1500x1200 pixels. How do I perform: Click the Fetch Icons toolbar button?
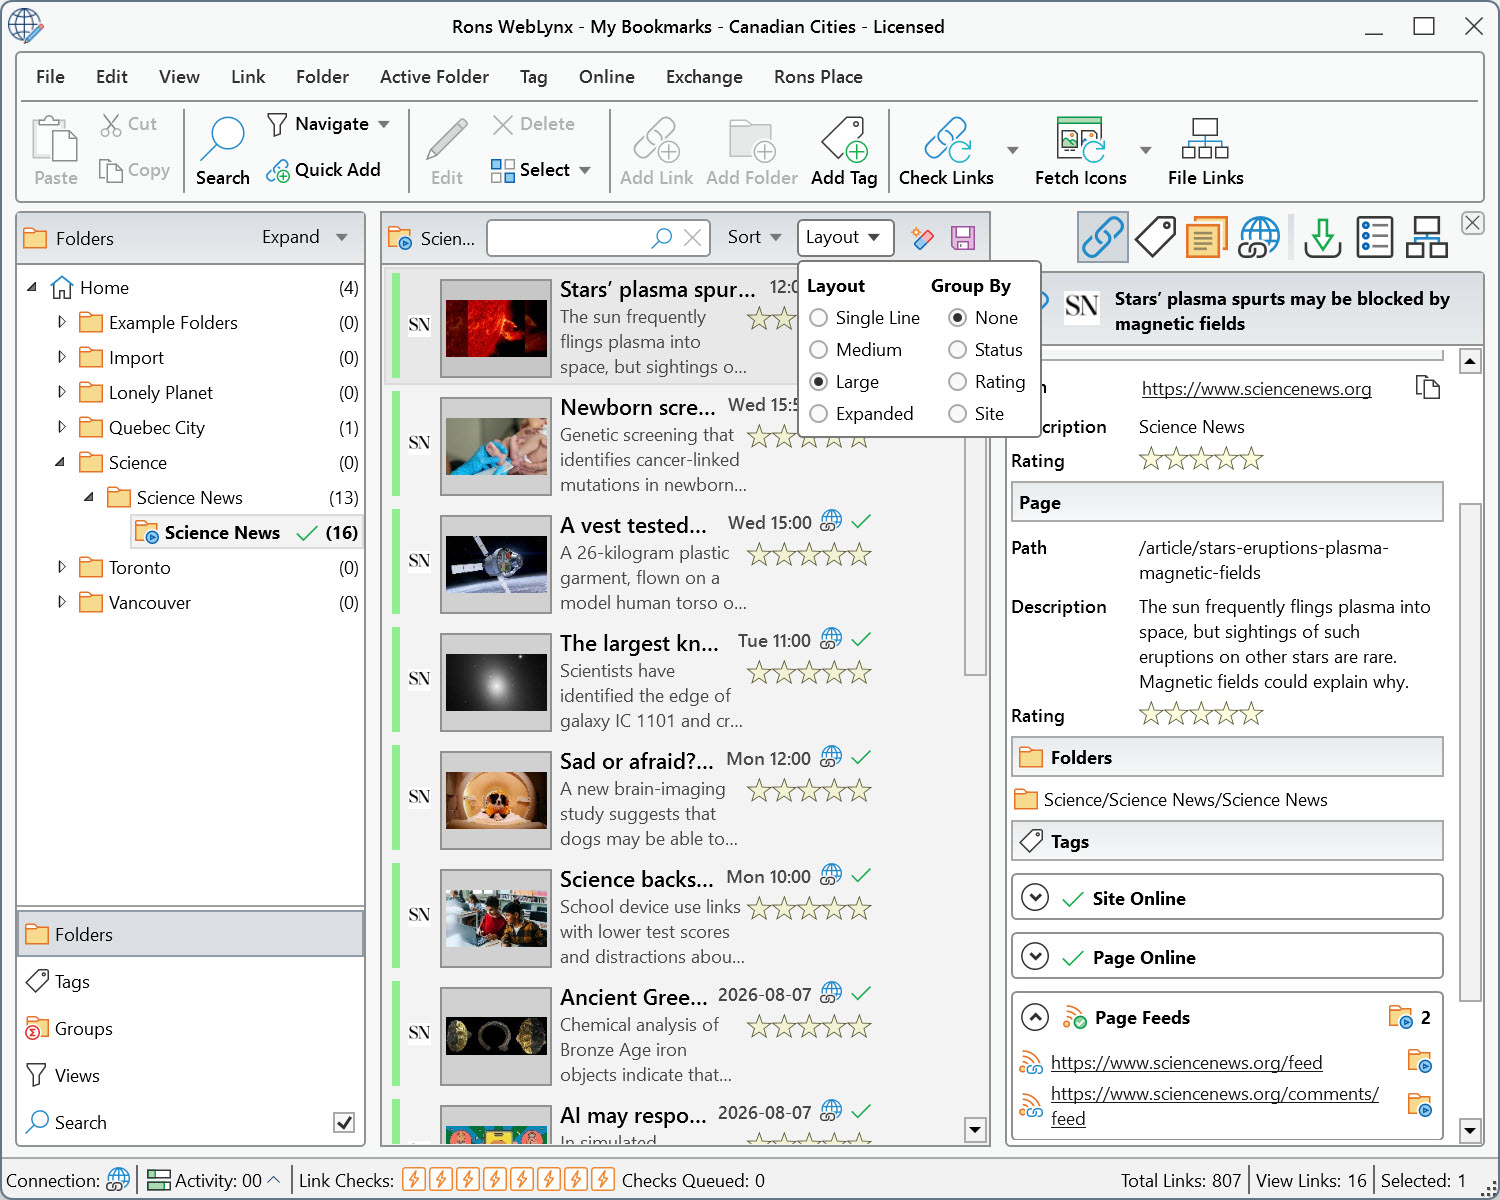(1080, 150)
